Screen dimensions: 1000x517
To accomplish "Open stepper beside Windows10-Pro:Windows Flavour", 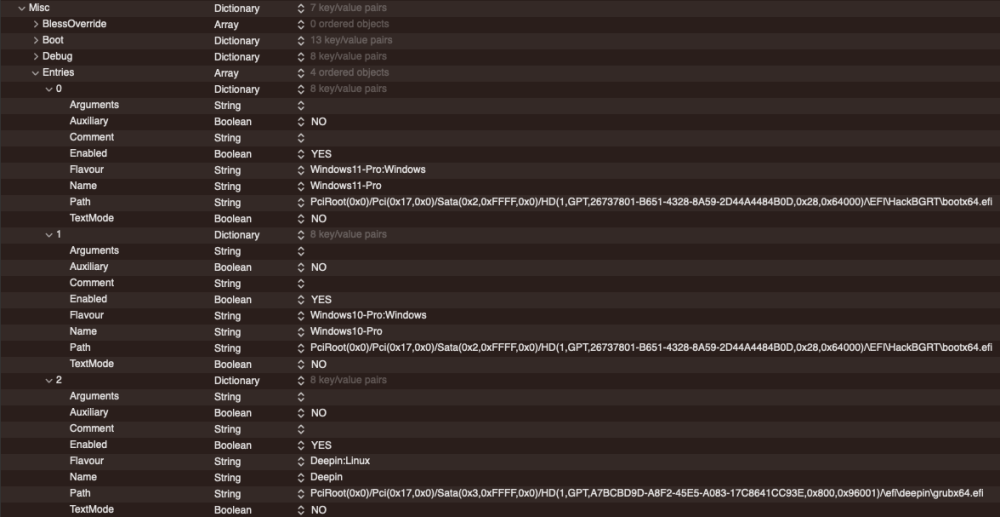I will click(301, 316).
